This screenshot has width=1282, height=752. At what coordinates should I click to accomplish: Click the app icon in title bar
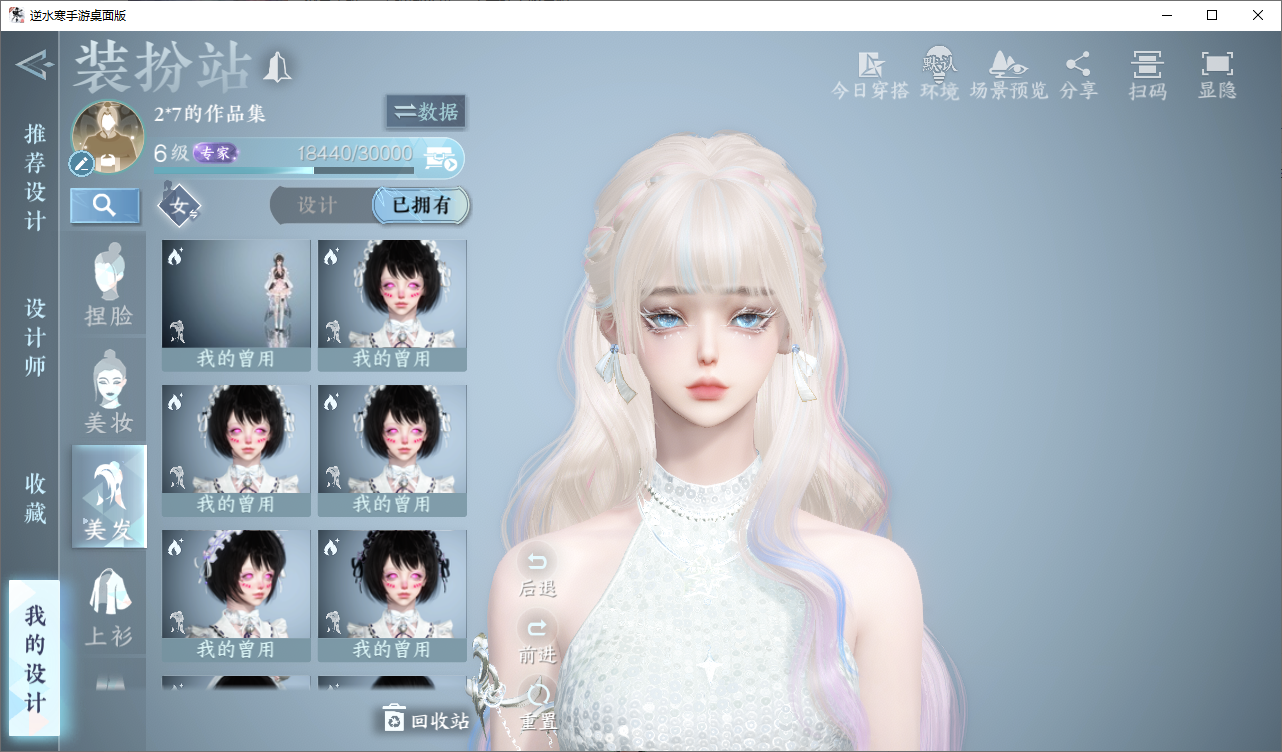17,15
